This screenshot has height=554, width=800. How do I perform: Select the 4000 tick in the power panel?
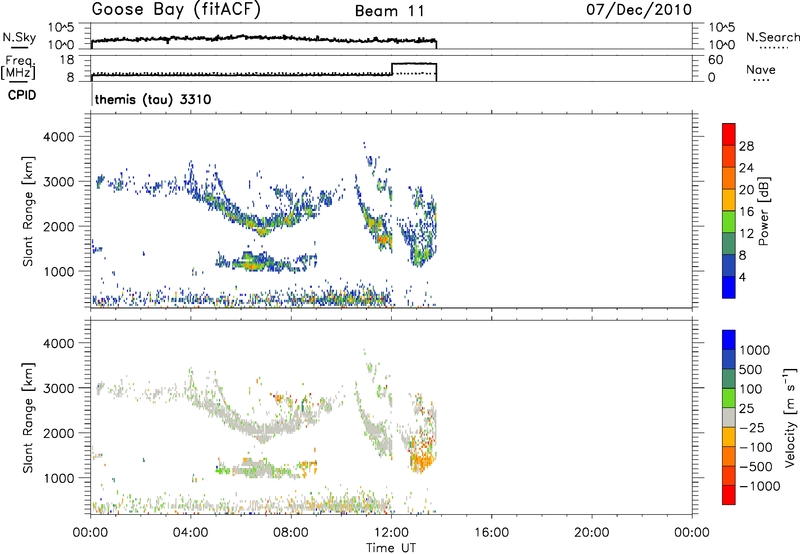point(61,137)
